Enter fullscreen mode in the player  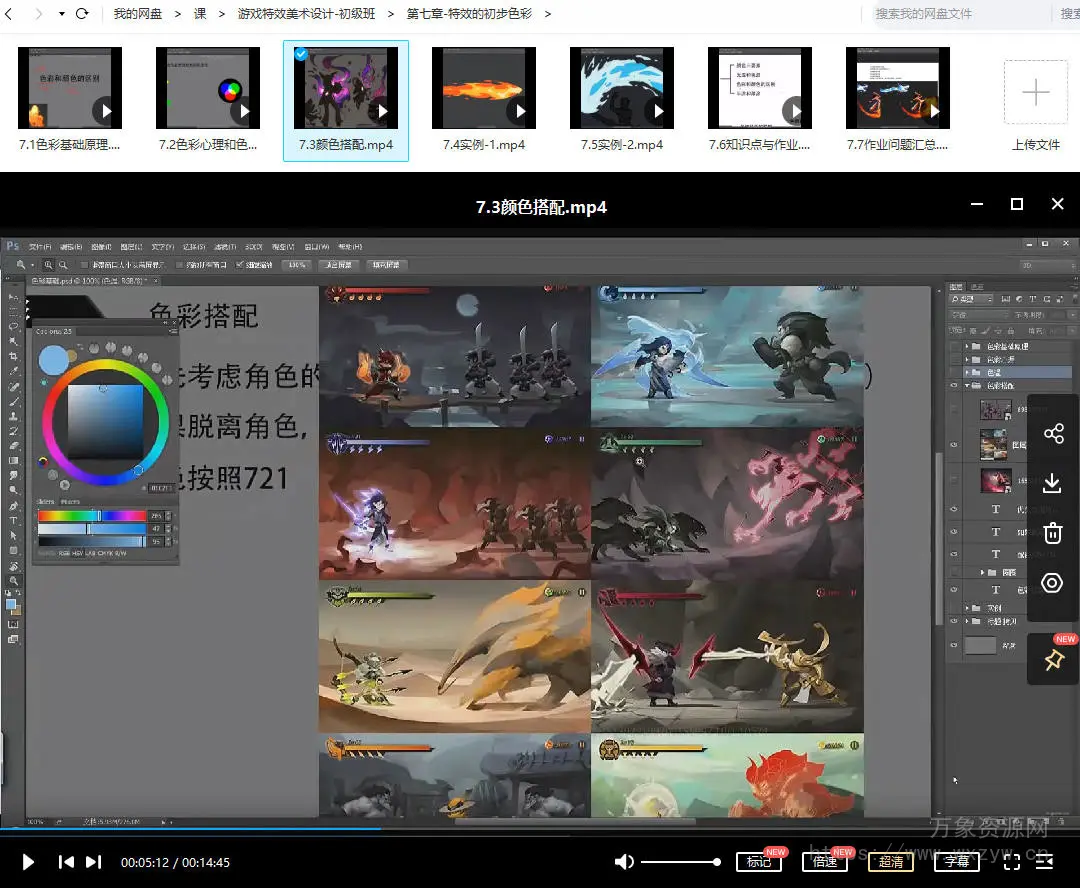point(1011,861)
